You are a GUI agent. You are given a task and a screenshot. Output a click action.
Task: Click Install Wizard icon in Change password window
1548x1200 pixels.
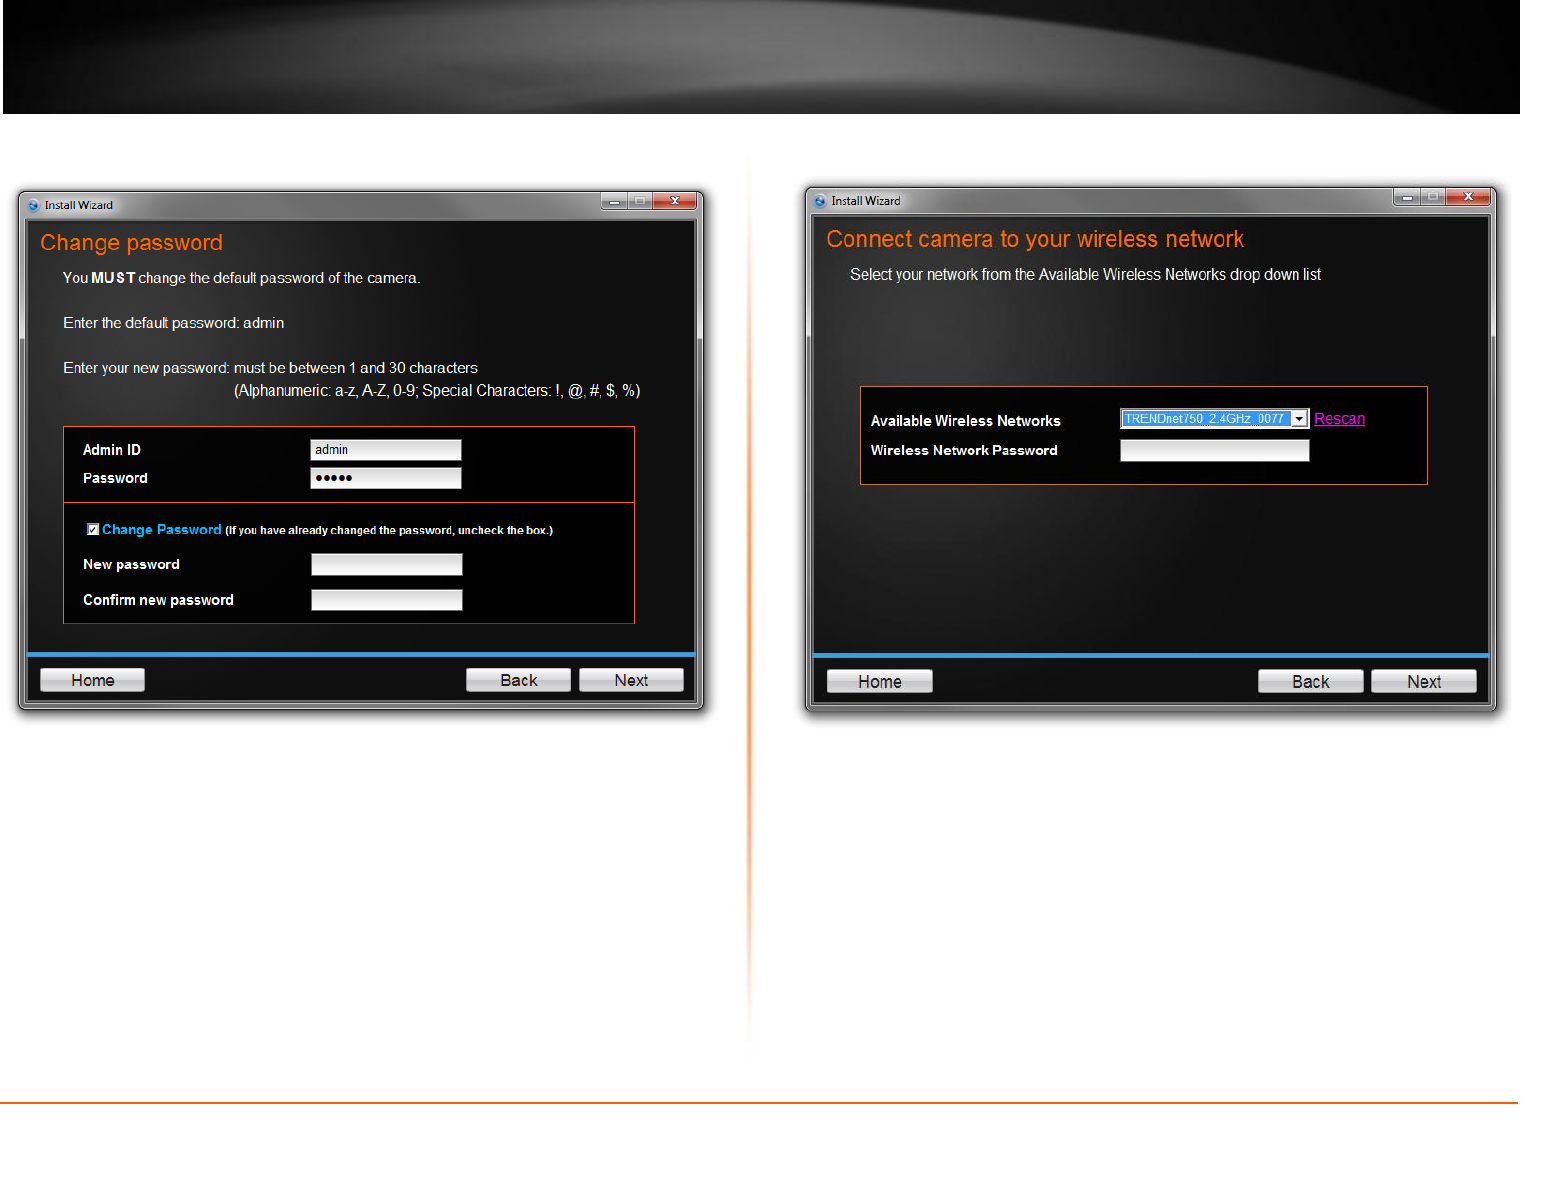point(34,205)
